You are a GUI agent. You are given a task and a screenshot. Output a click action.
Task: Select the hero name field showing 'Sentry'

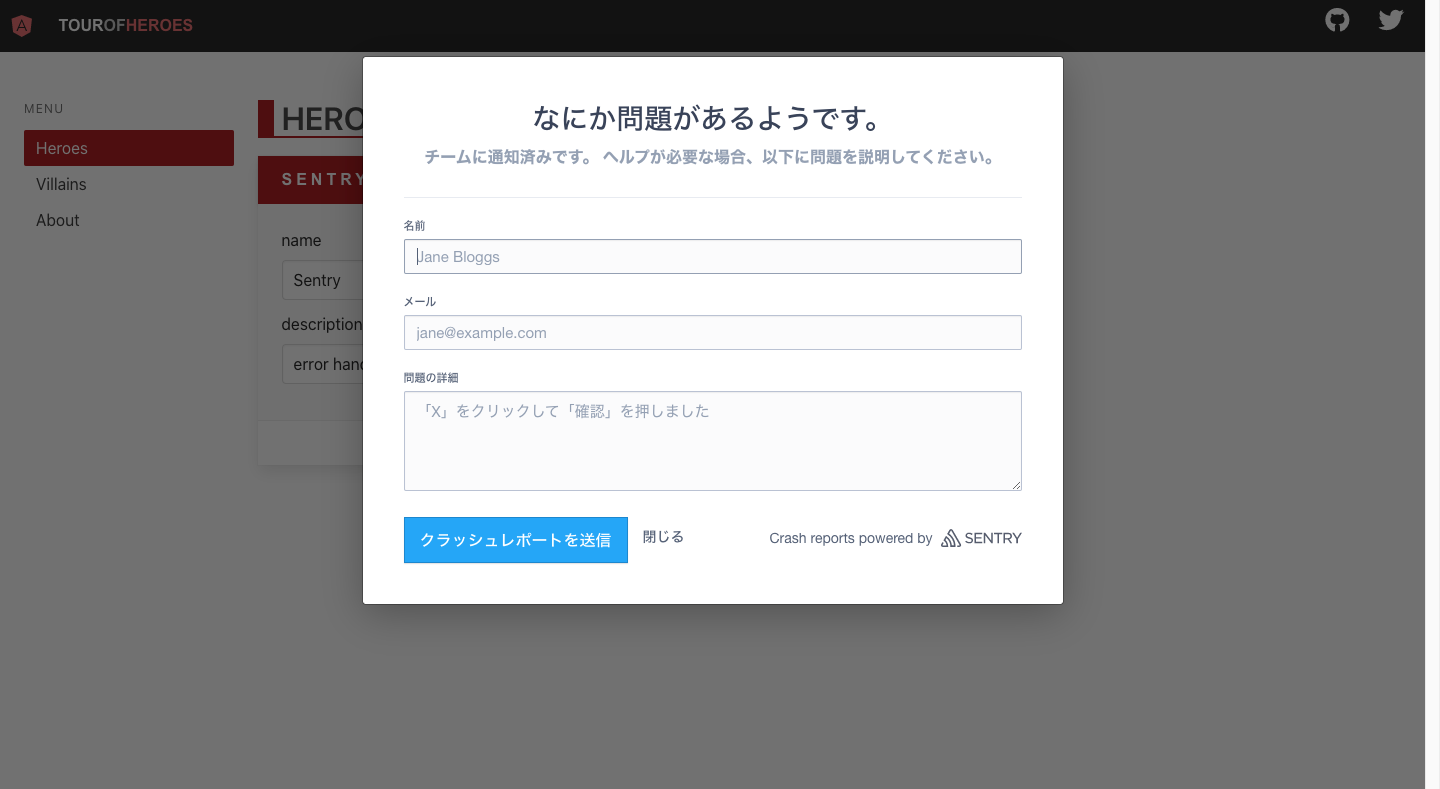320,280
